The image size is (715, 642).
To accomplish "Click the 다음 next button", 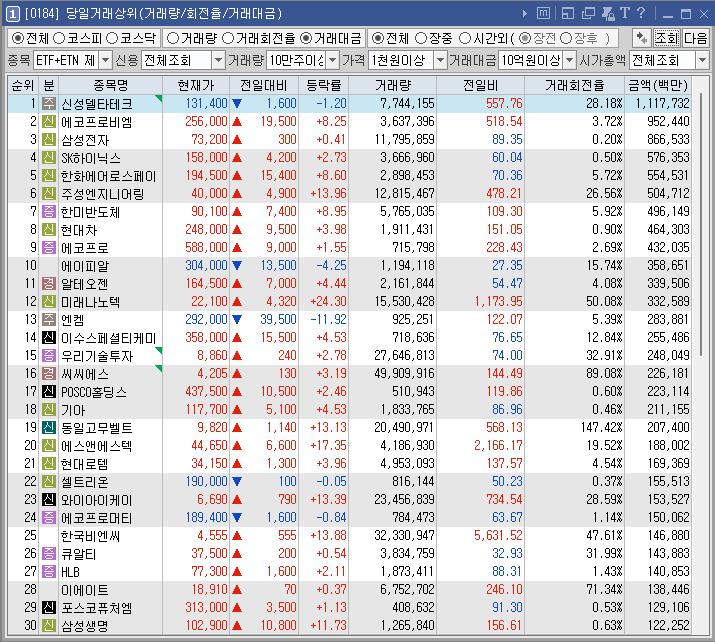I will point(695,38).
